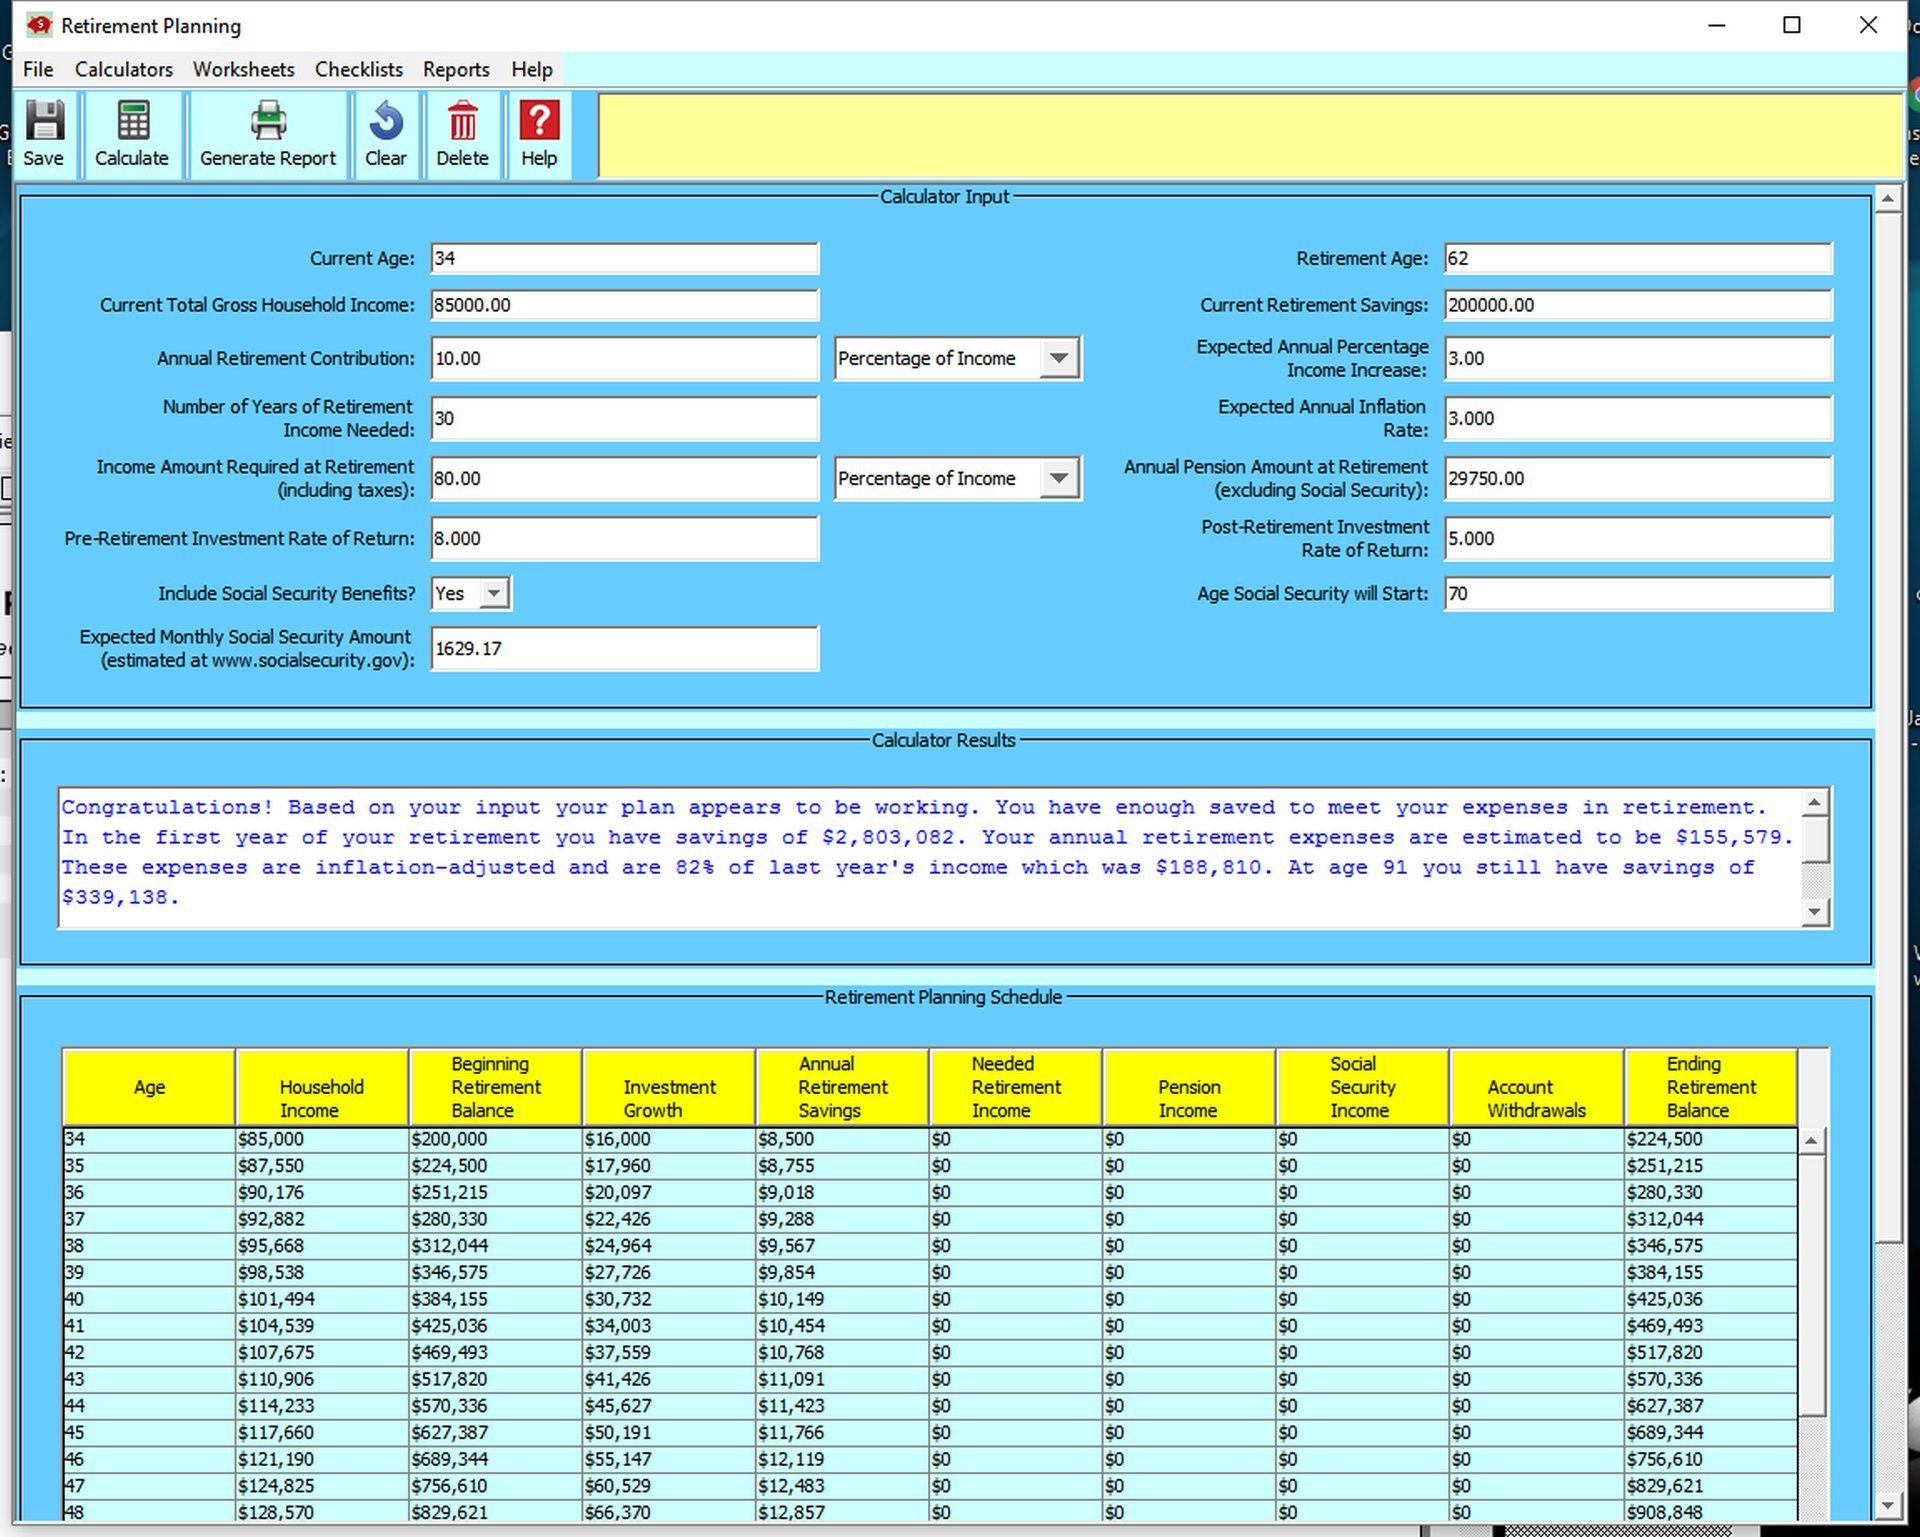The image size is (1920, 1537).
Task: Click main window scrollbar up arrow
Action: coord(1888,198)
